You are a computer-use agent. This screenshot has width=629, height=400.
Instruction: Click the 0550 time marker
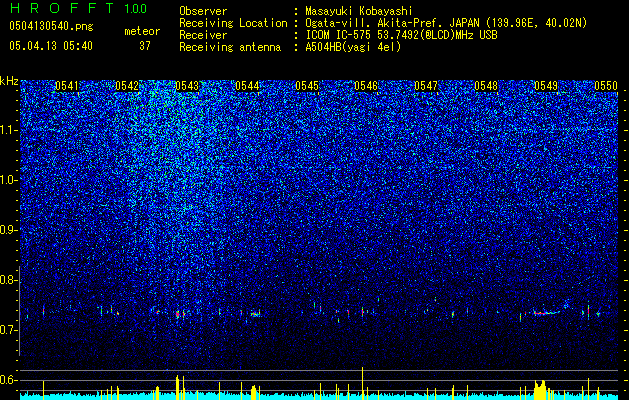pyautogui.click(x=606, y=86)
